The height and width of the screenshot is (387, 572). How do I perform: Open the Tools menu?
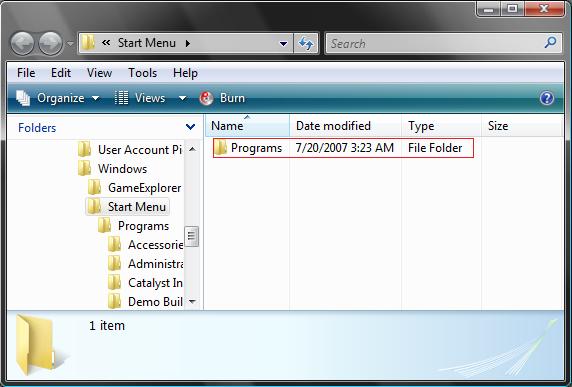tap(143, 73)
